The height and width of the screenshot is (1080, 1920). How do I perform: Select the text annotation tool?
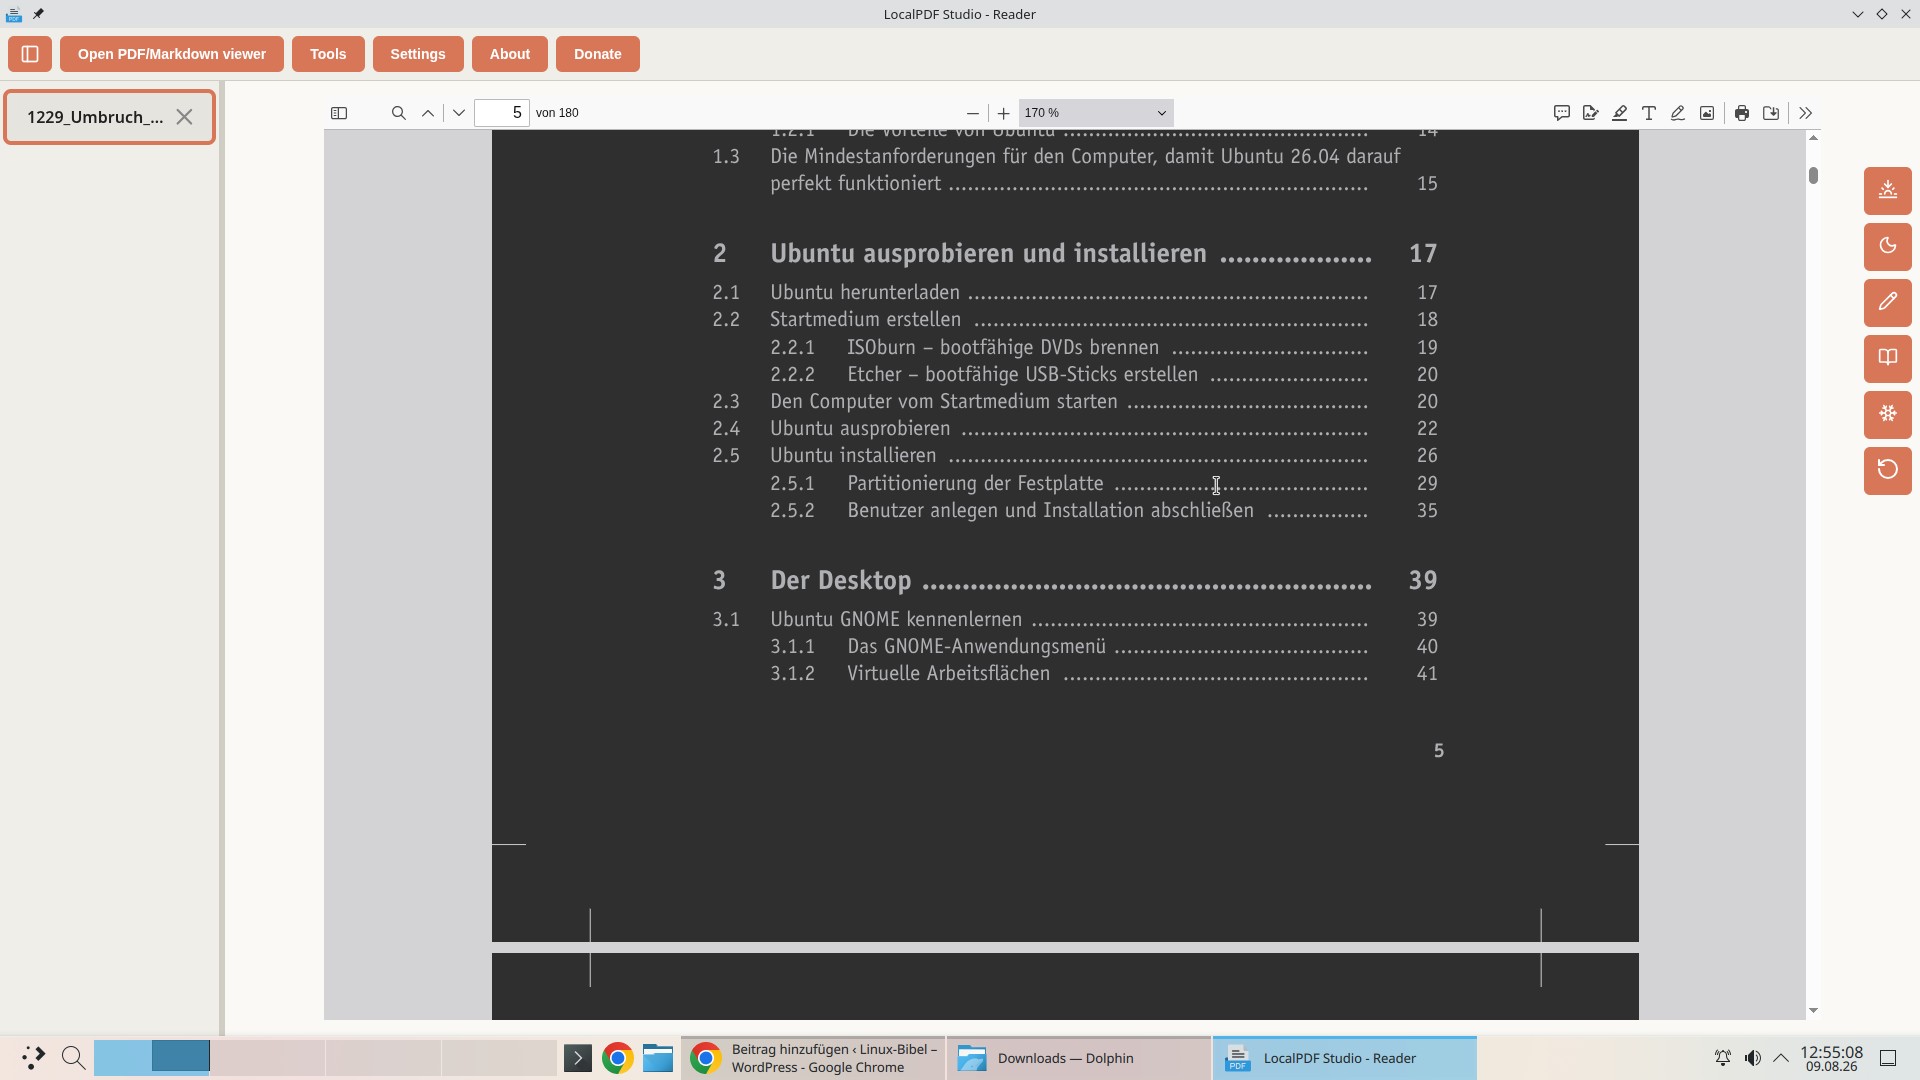click(x=1649, y=113)
